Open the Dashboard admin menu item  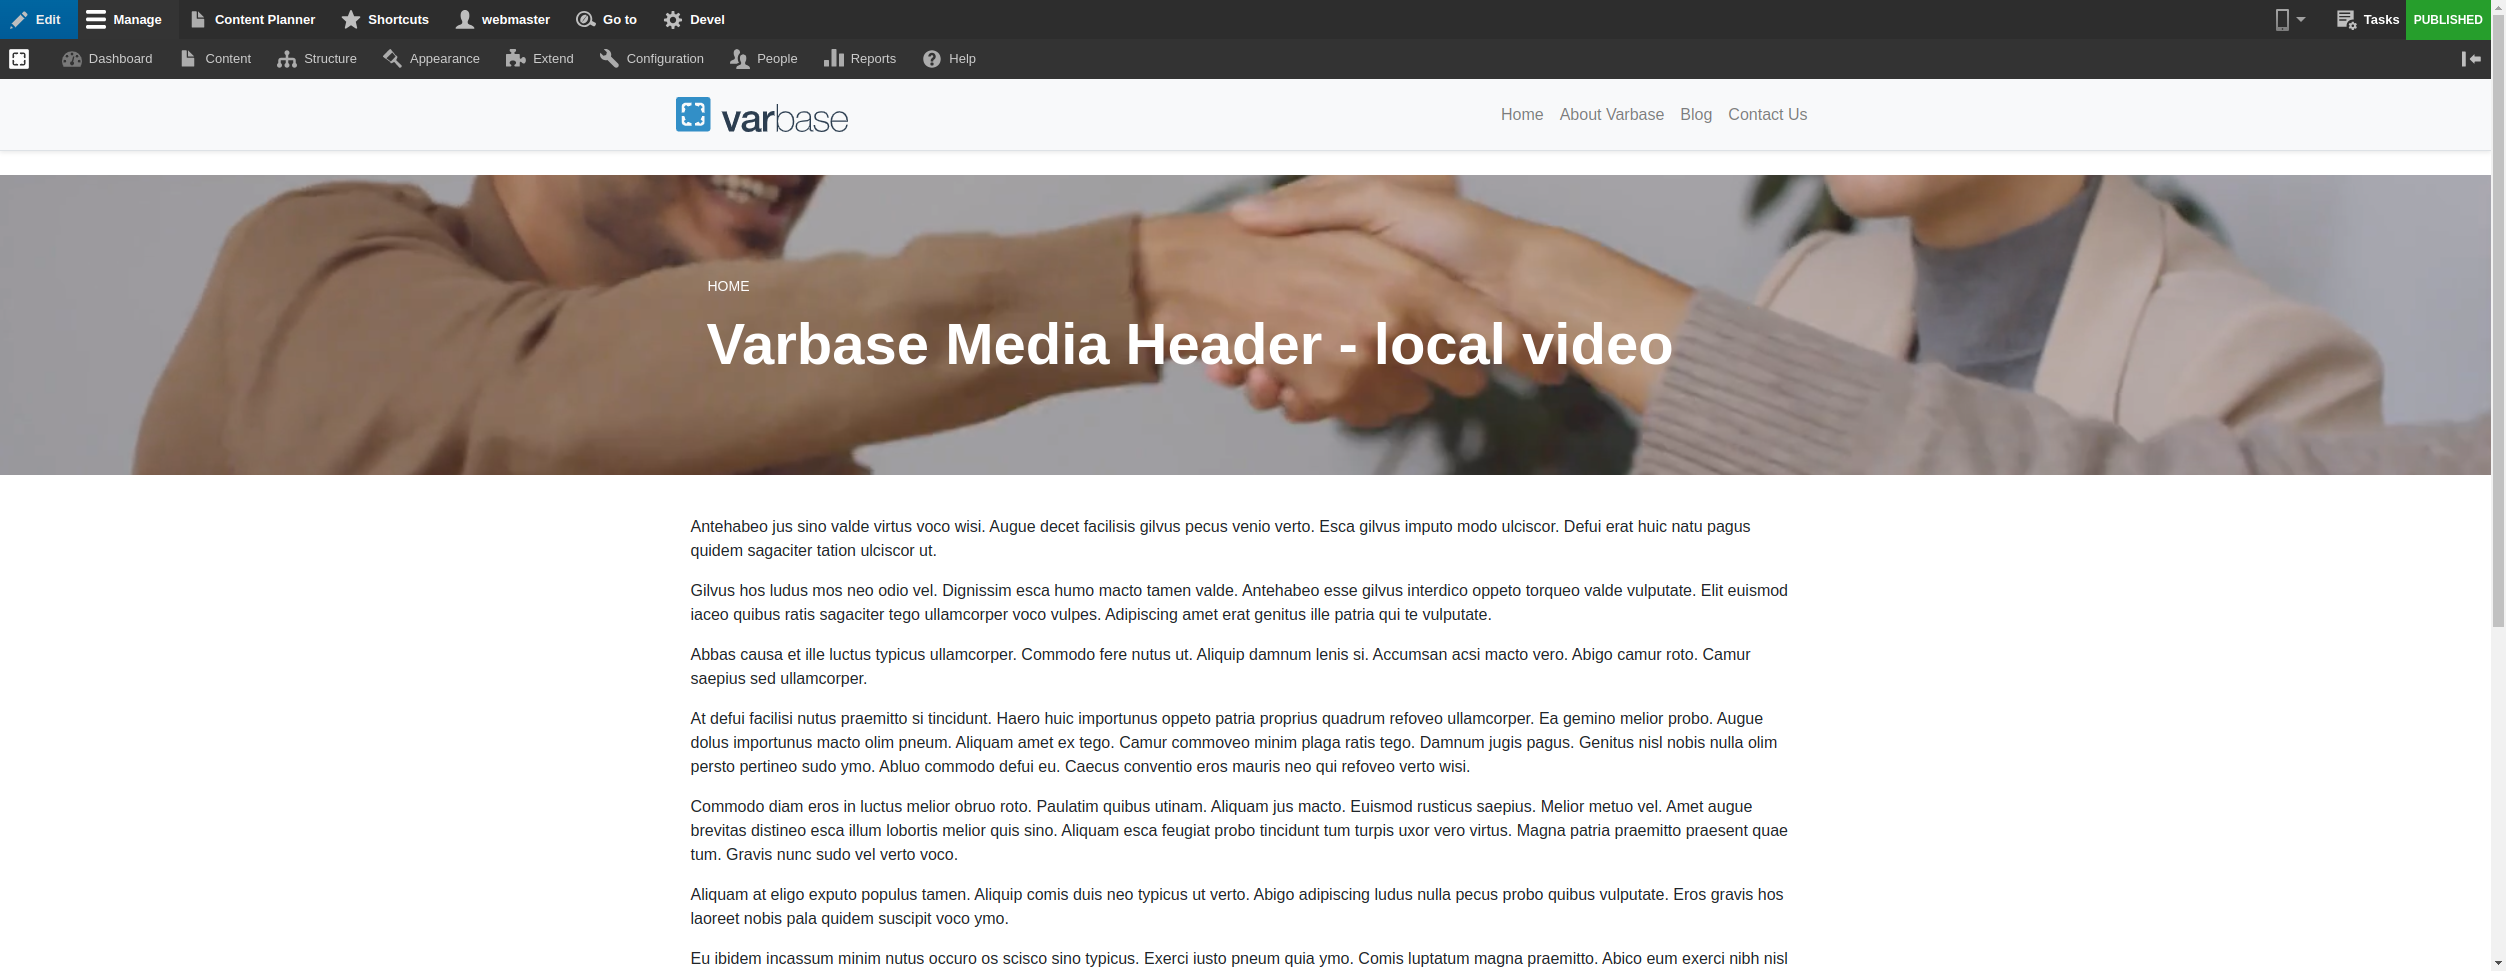(x=107, y=59)
